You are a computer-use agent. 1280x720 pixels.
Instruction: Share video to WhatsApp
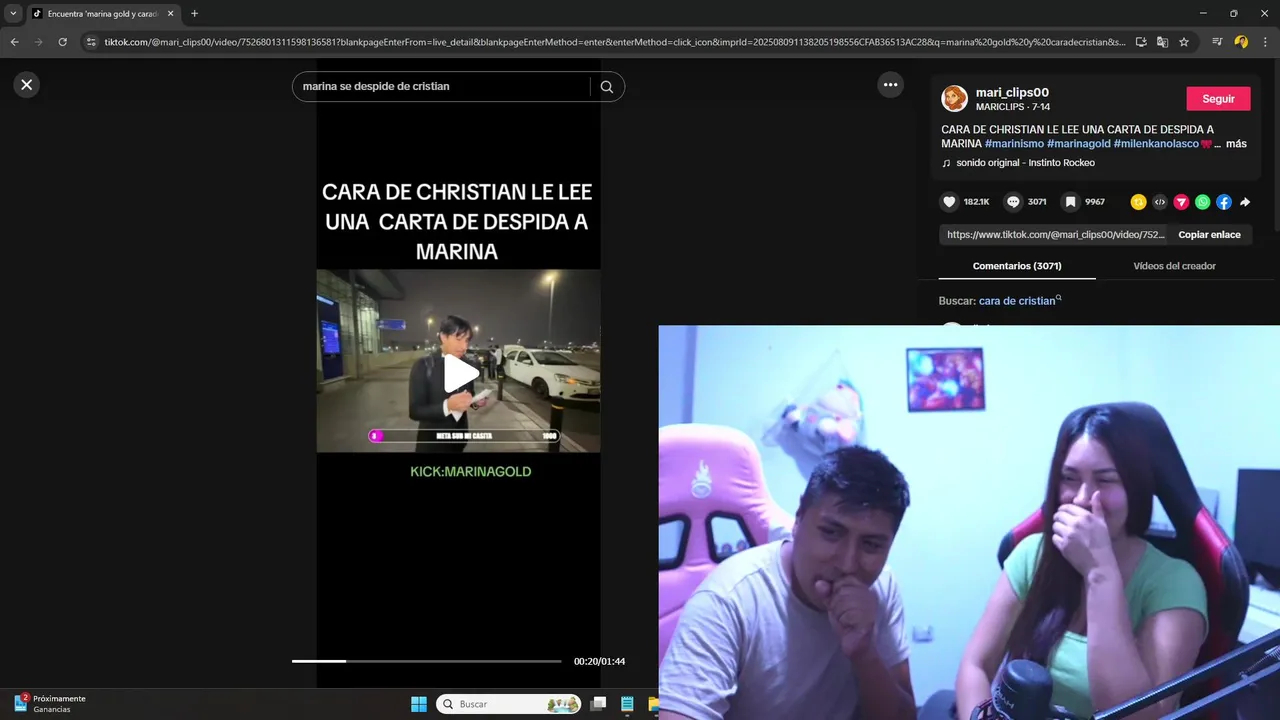point(1202,202)
